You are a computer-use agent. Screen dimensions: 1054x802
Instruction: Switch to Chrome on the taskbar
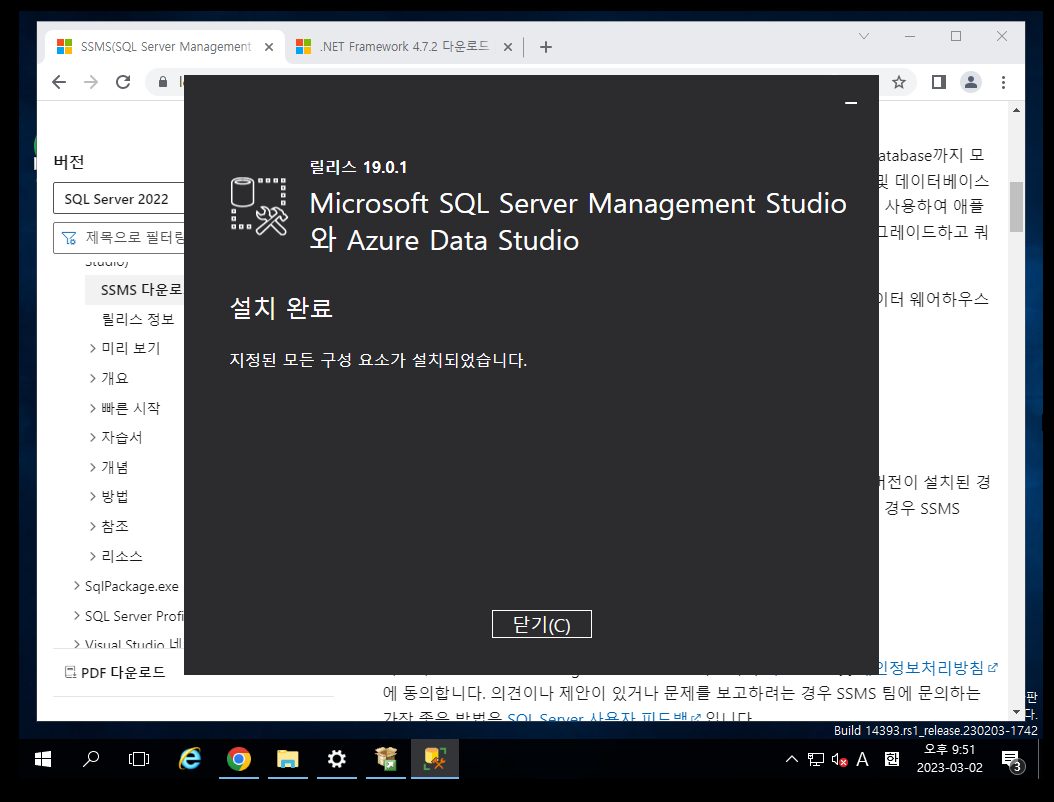coord(239,759)
